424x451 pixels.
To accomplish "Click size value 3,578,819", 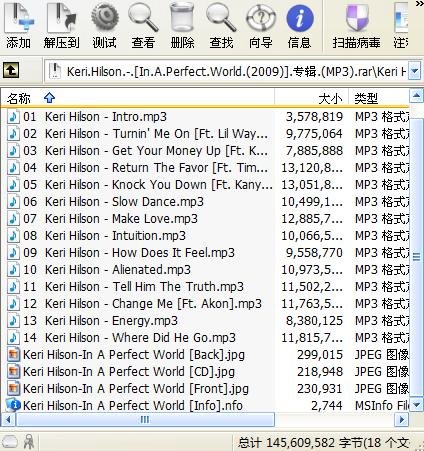I will 314,117.
